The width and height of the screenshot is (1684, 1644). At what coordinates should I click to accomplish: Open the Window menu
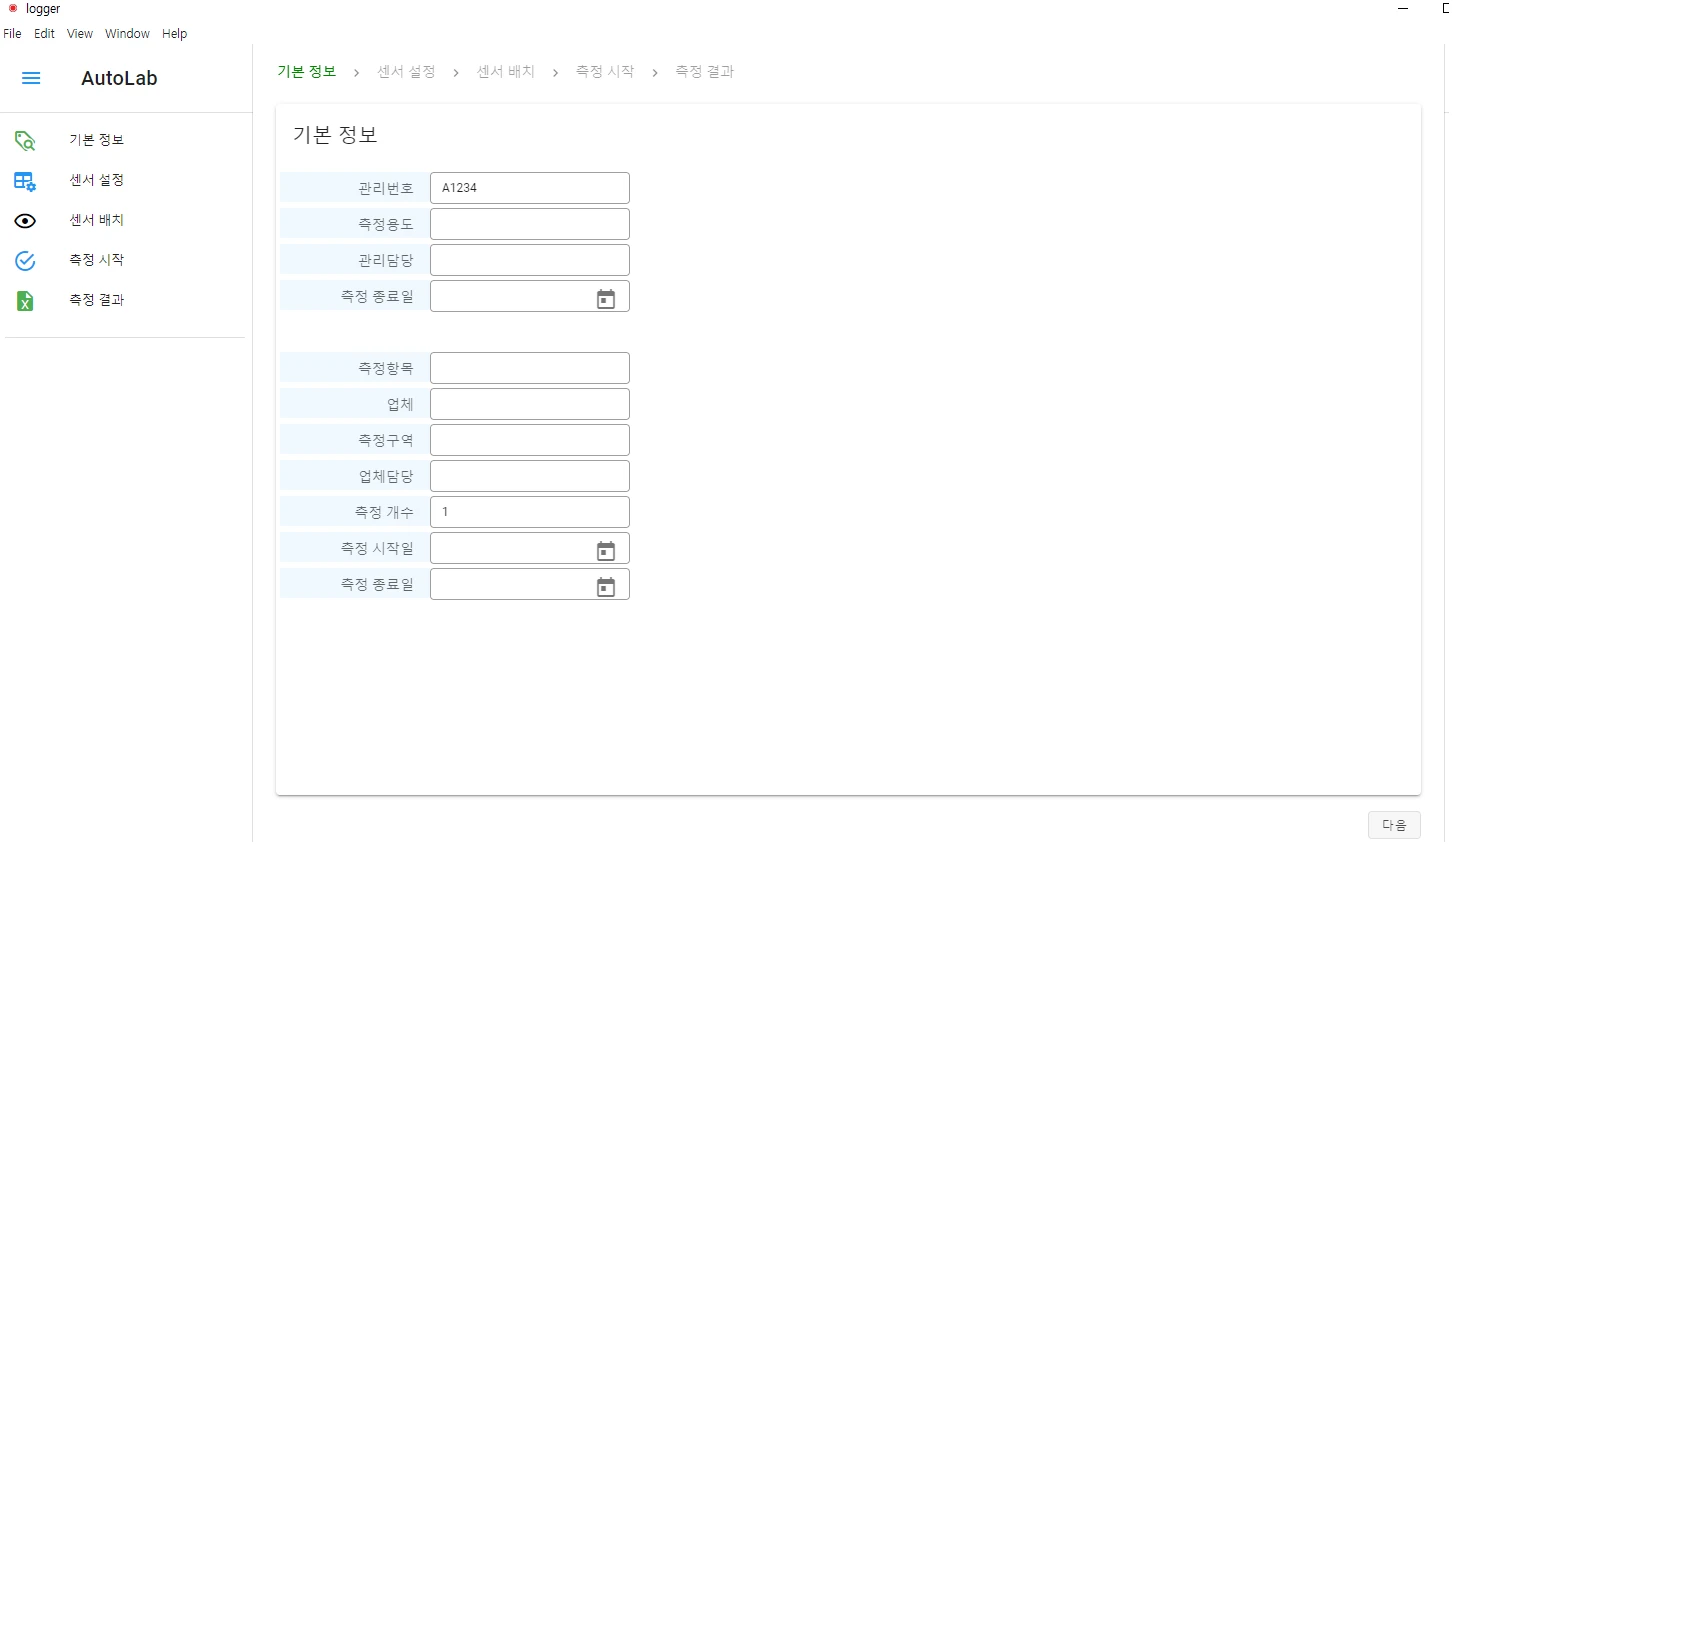pyautogui.click(x=127, y=34)
